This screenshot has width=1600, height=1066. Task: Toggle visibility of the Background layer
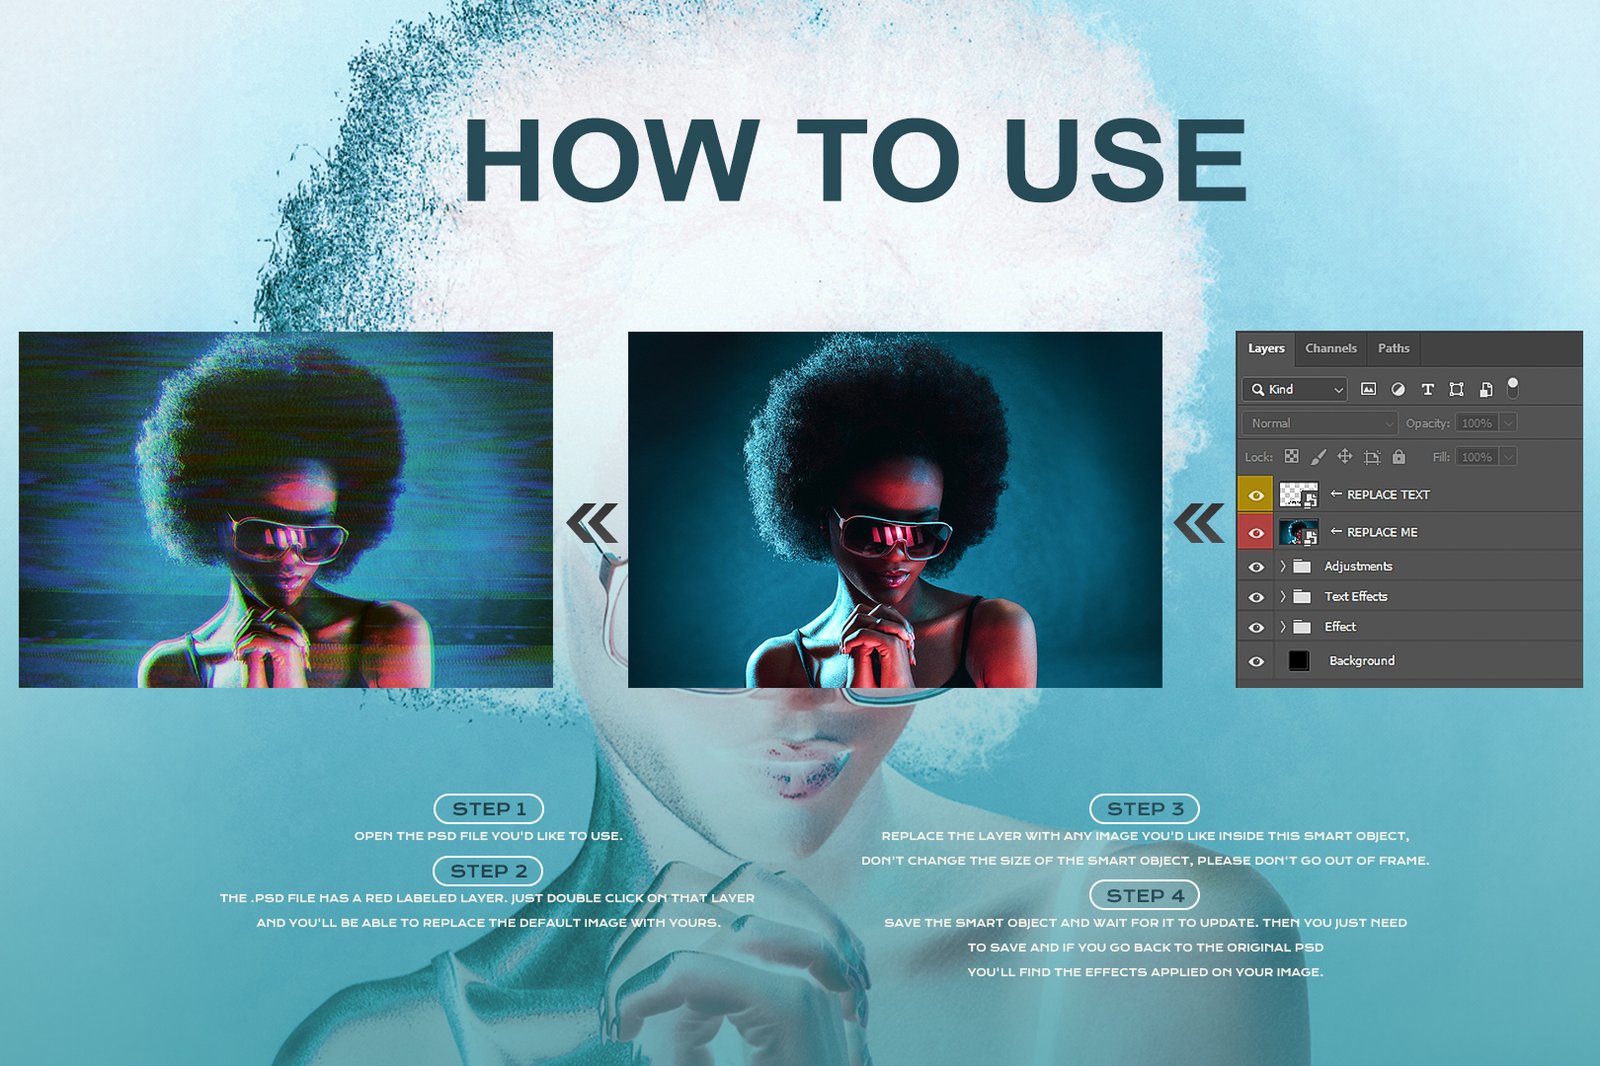point(1256,661)
